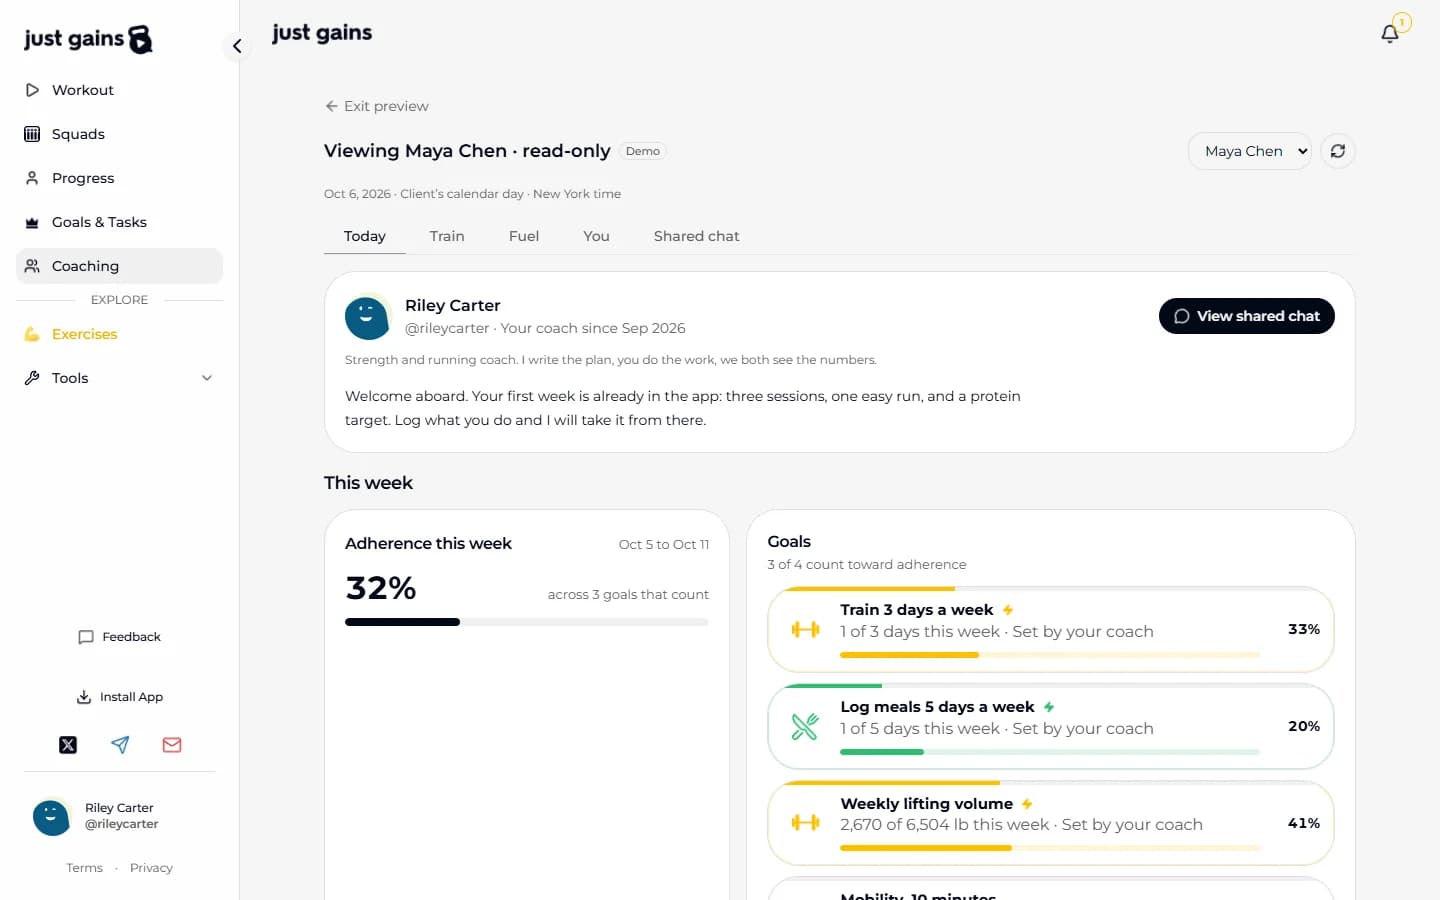Expand the Tools menu in sidebar

click(x=119, y=378)
